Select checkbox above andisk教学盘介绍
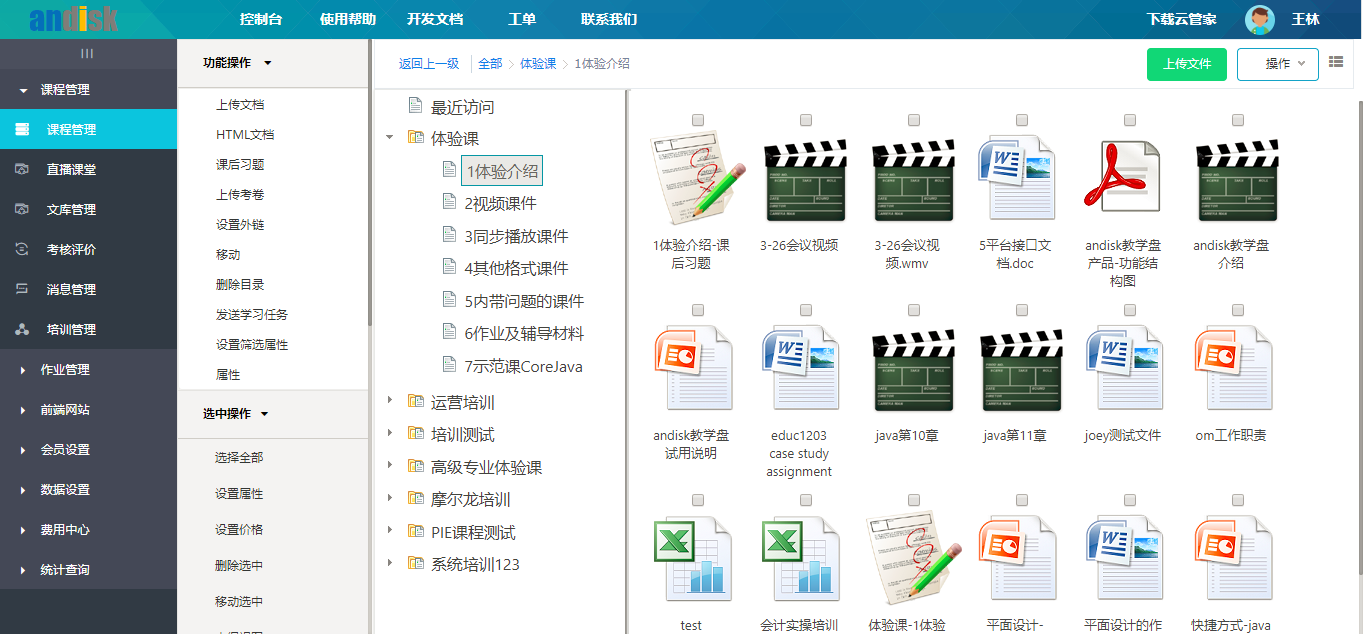The height and width of the screenshot is (634, 1363). 1238,120
